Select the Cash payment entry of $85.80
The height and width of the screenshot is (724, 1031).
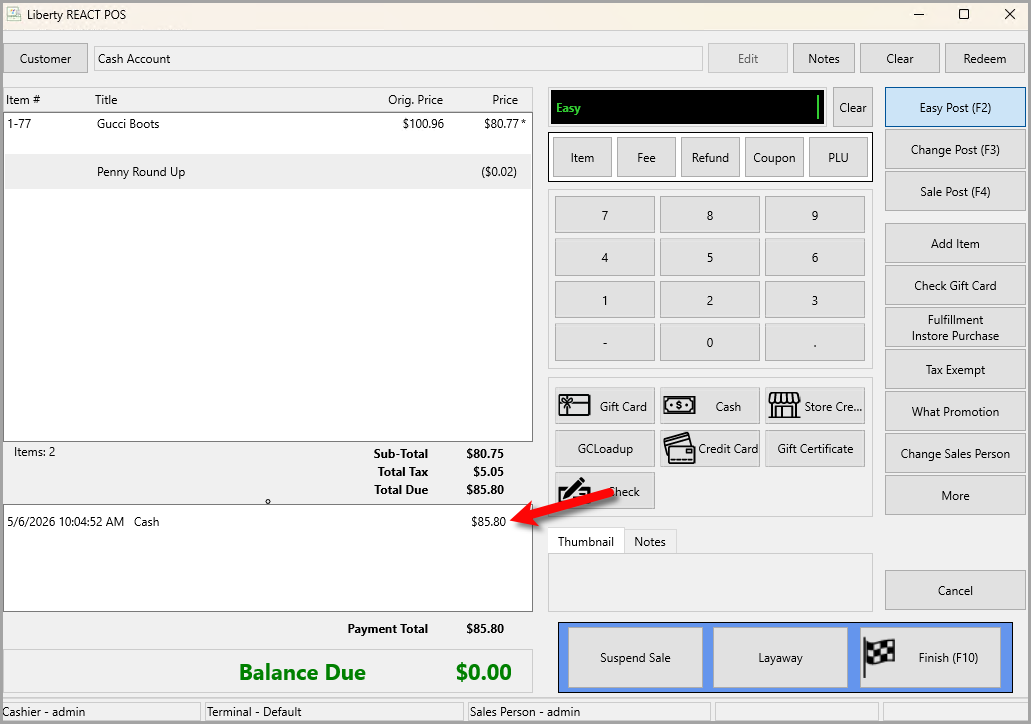(x=268, y=521)
